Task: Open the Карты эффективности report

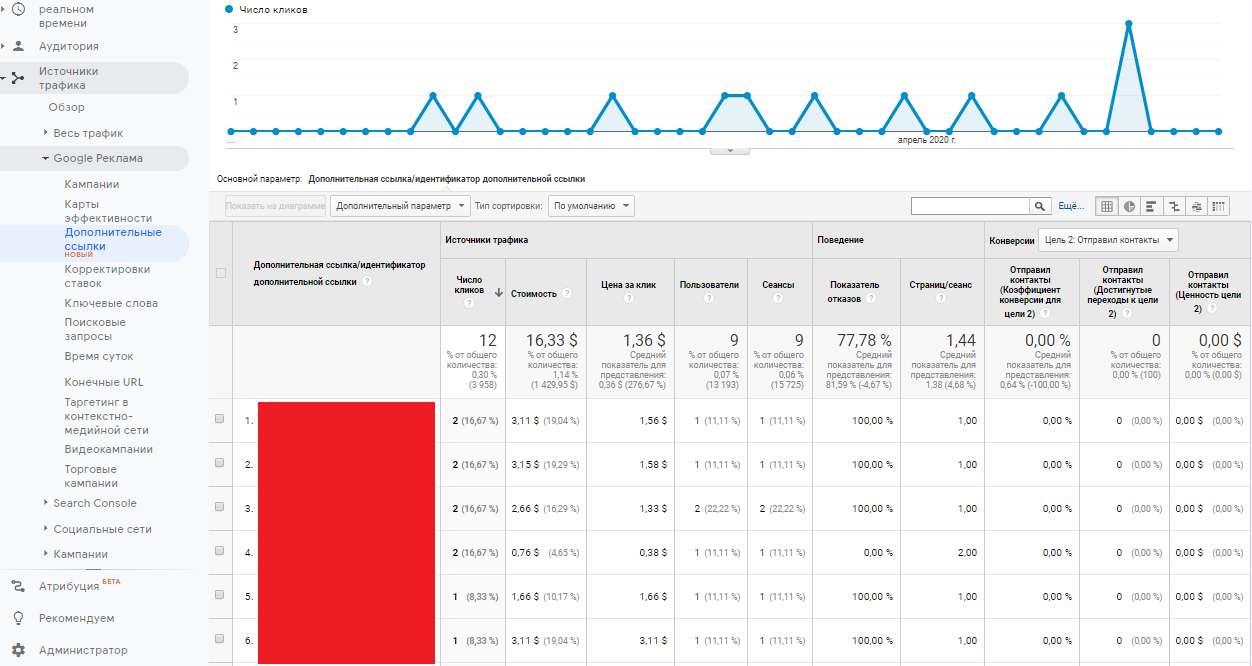Action: (108, 211)
